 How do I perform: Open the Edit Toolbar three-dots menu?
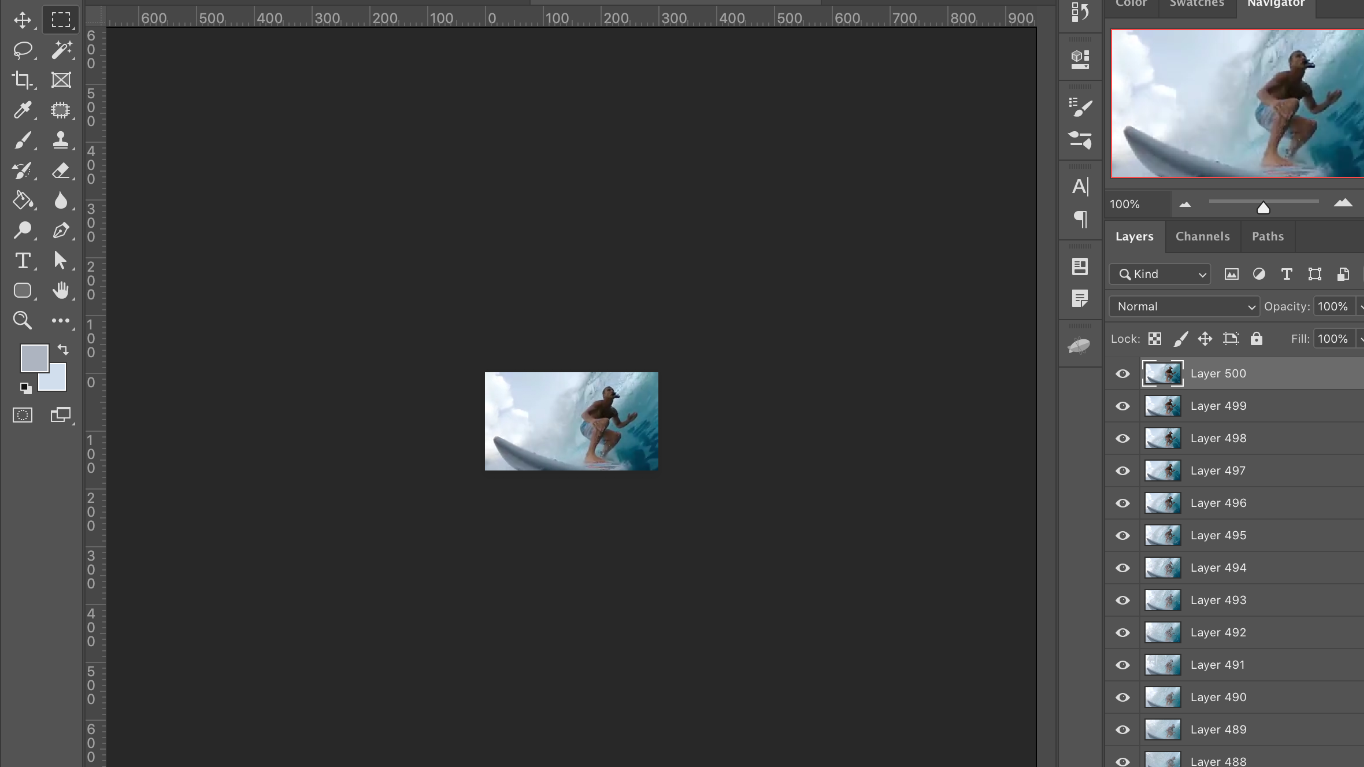click(x=61, y=320)
